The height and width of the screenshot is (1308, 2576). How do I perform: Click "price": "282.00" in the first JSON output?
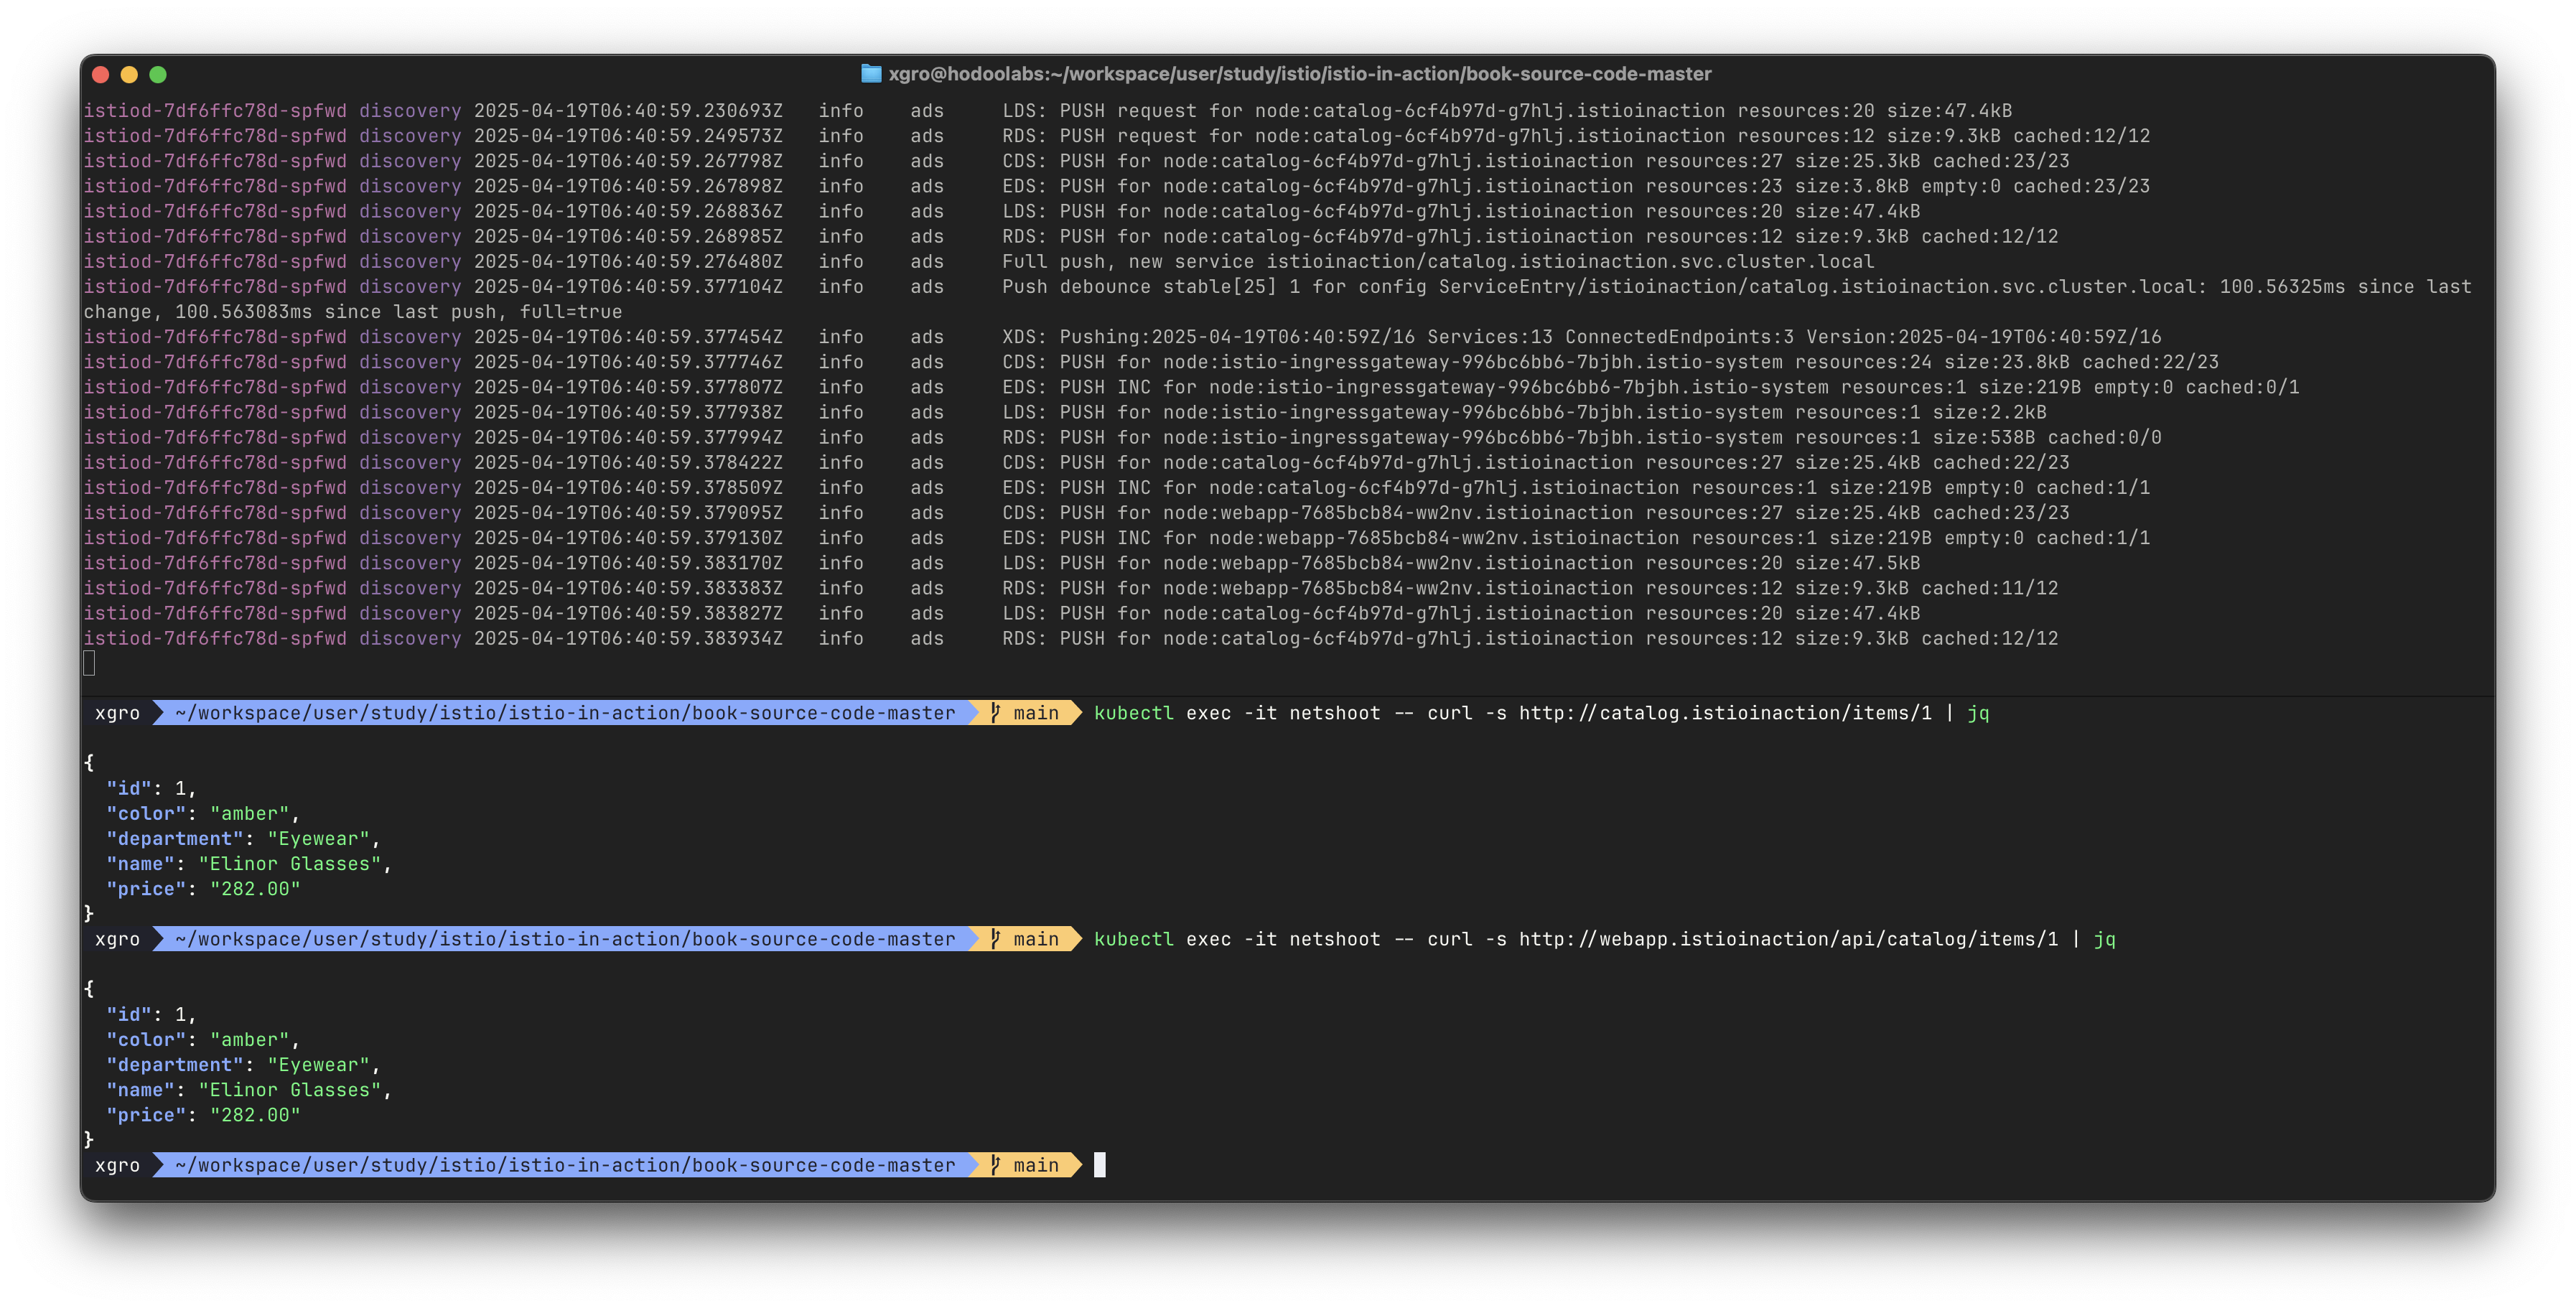click(x=203, y=889)
